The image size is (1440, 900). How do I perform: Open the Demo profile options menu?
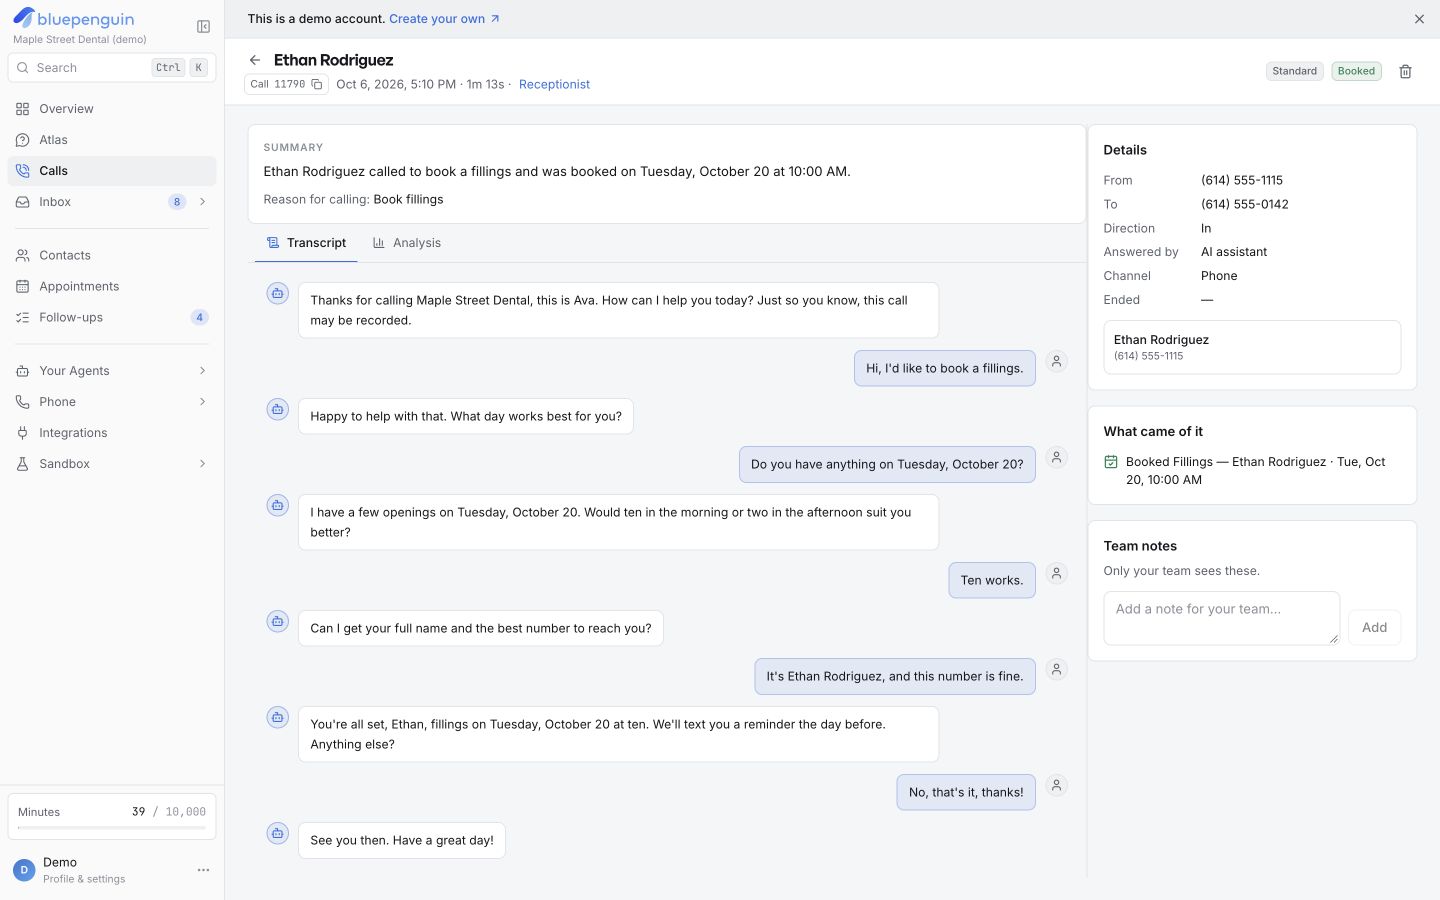[203, 870]
